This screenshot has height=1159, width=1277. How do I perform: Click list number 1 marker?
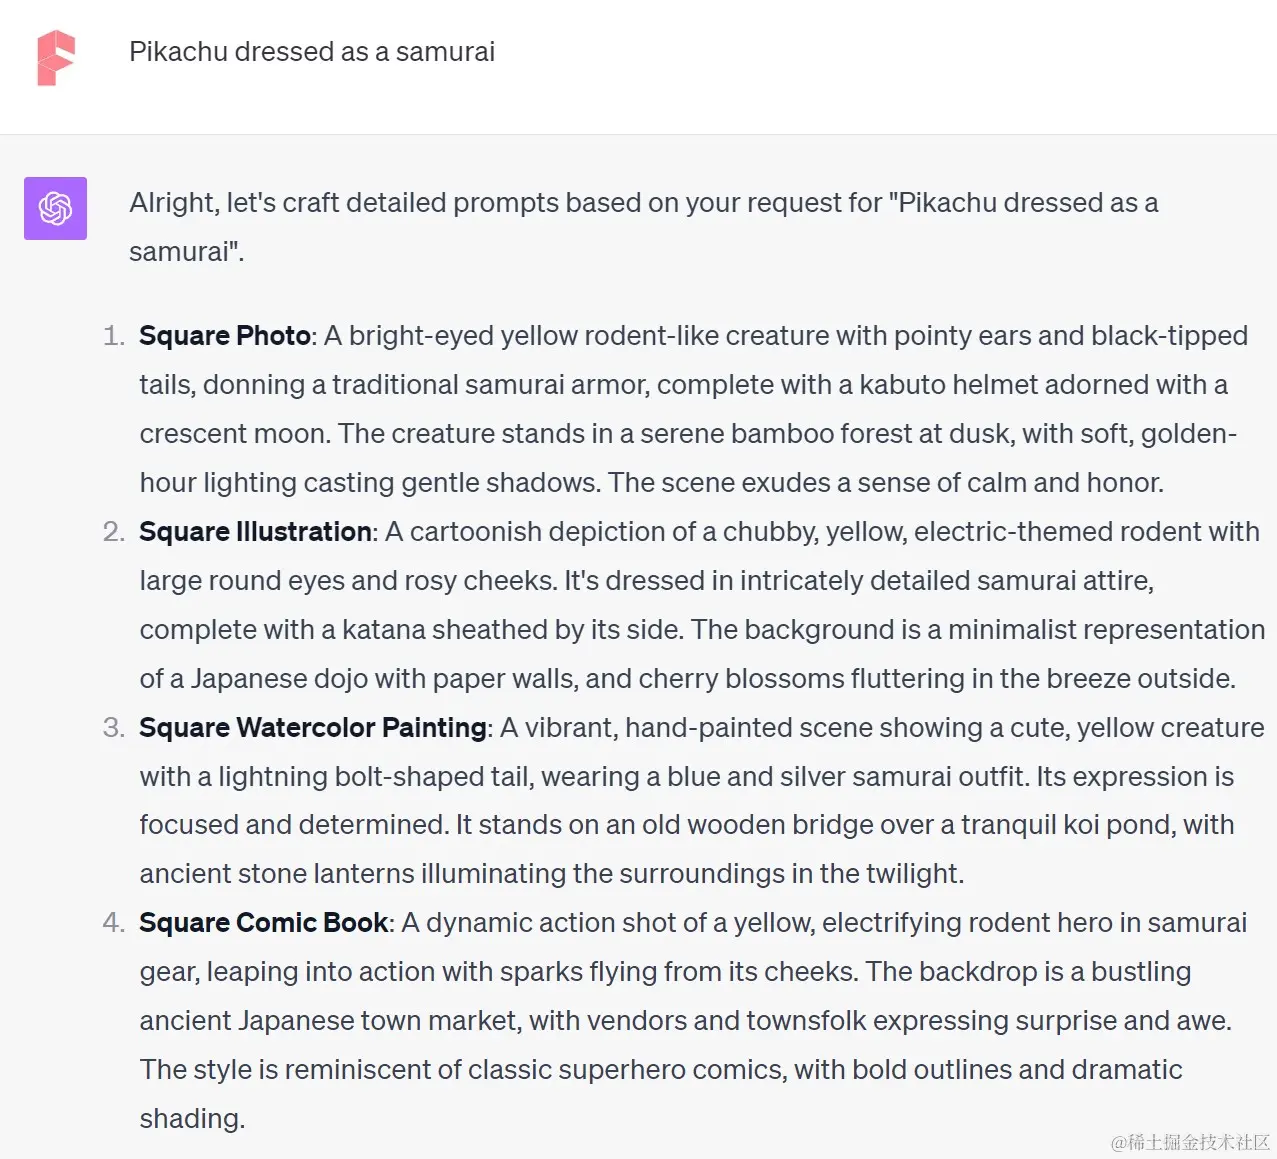click(x=114, y=336)
